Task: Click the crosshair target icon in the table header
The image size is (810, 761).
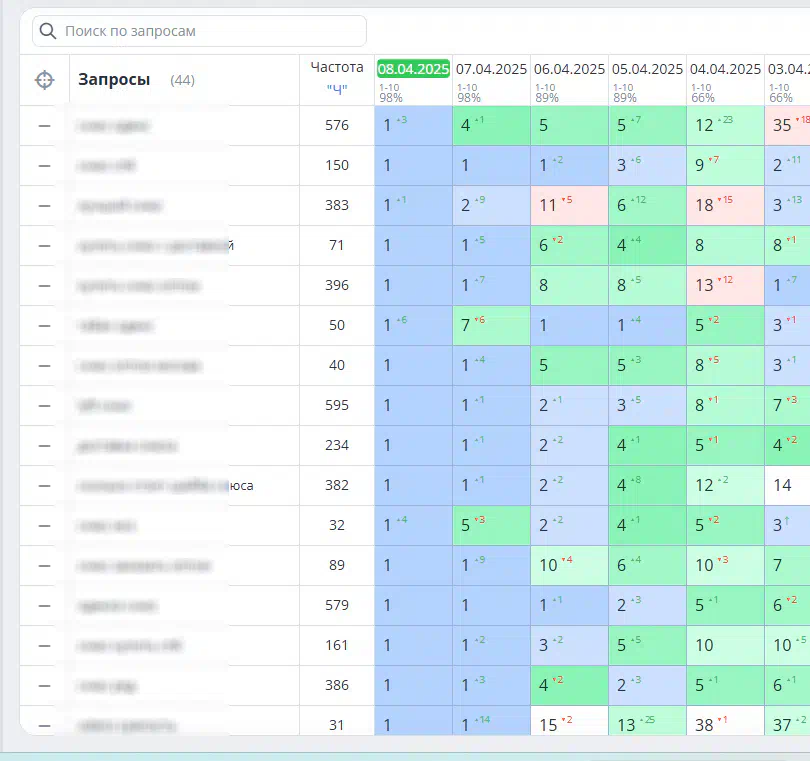Action: pyautogui.click(x=44, y=80)
